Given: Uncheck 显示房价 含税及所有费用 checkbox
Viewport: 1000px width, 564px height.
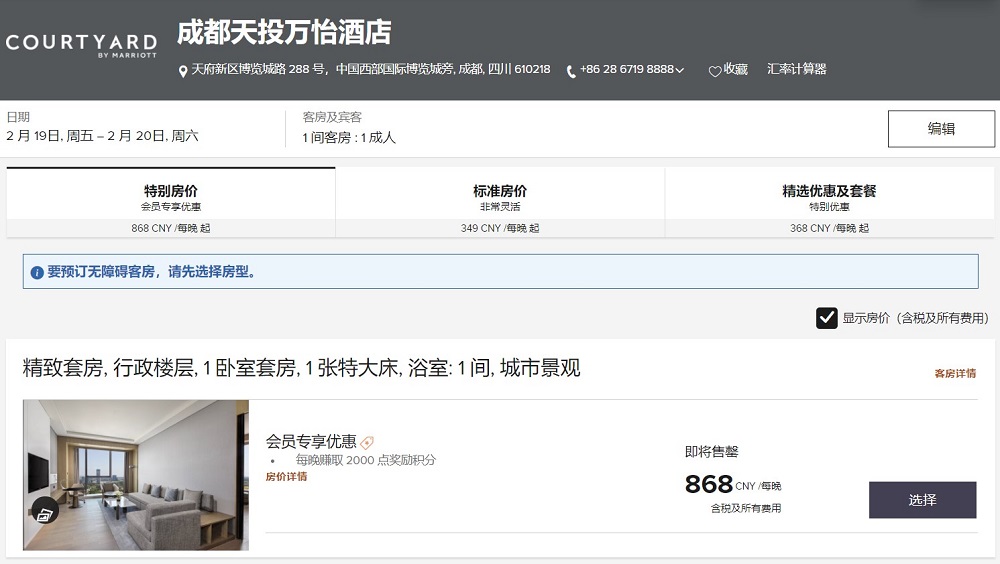Looking at the screenshot, I should point(827,318).
